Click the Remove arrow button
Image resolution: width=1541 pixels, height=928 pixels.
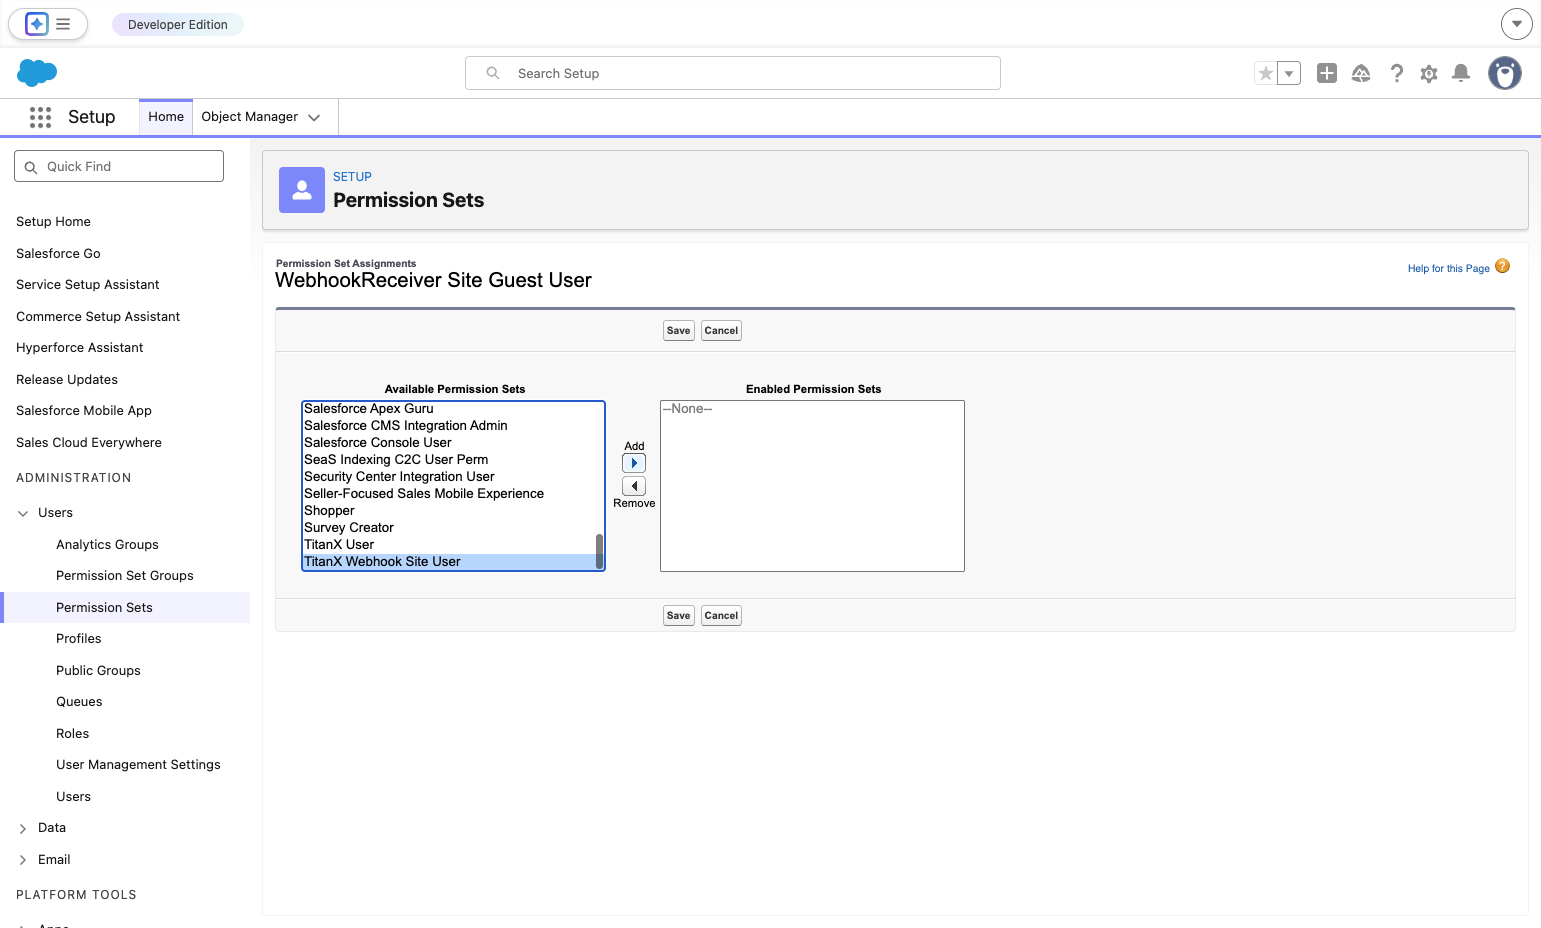click(x=634, y=486)
